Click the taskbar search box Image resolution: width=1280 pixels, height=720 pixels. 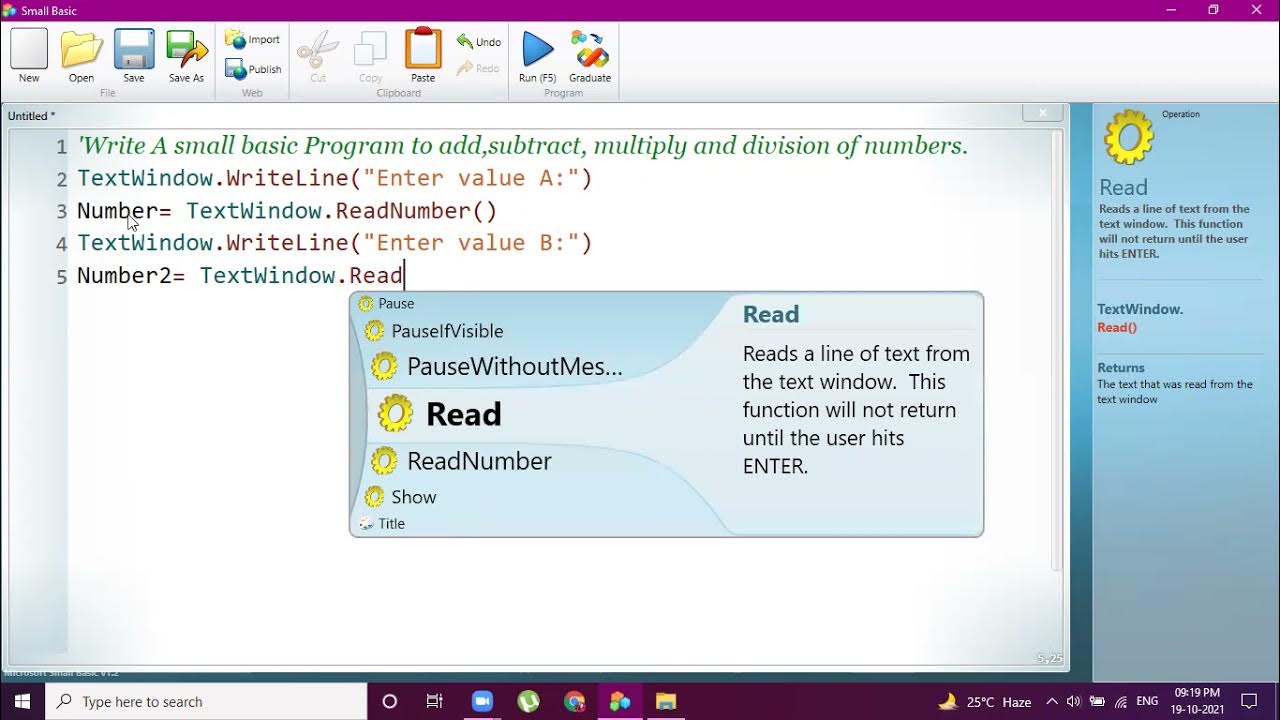click(x=206, y=701)
